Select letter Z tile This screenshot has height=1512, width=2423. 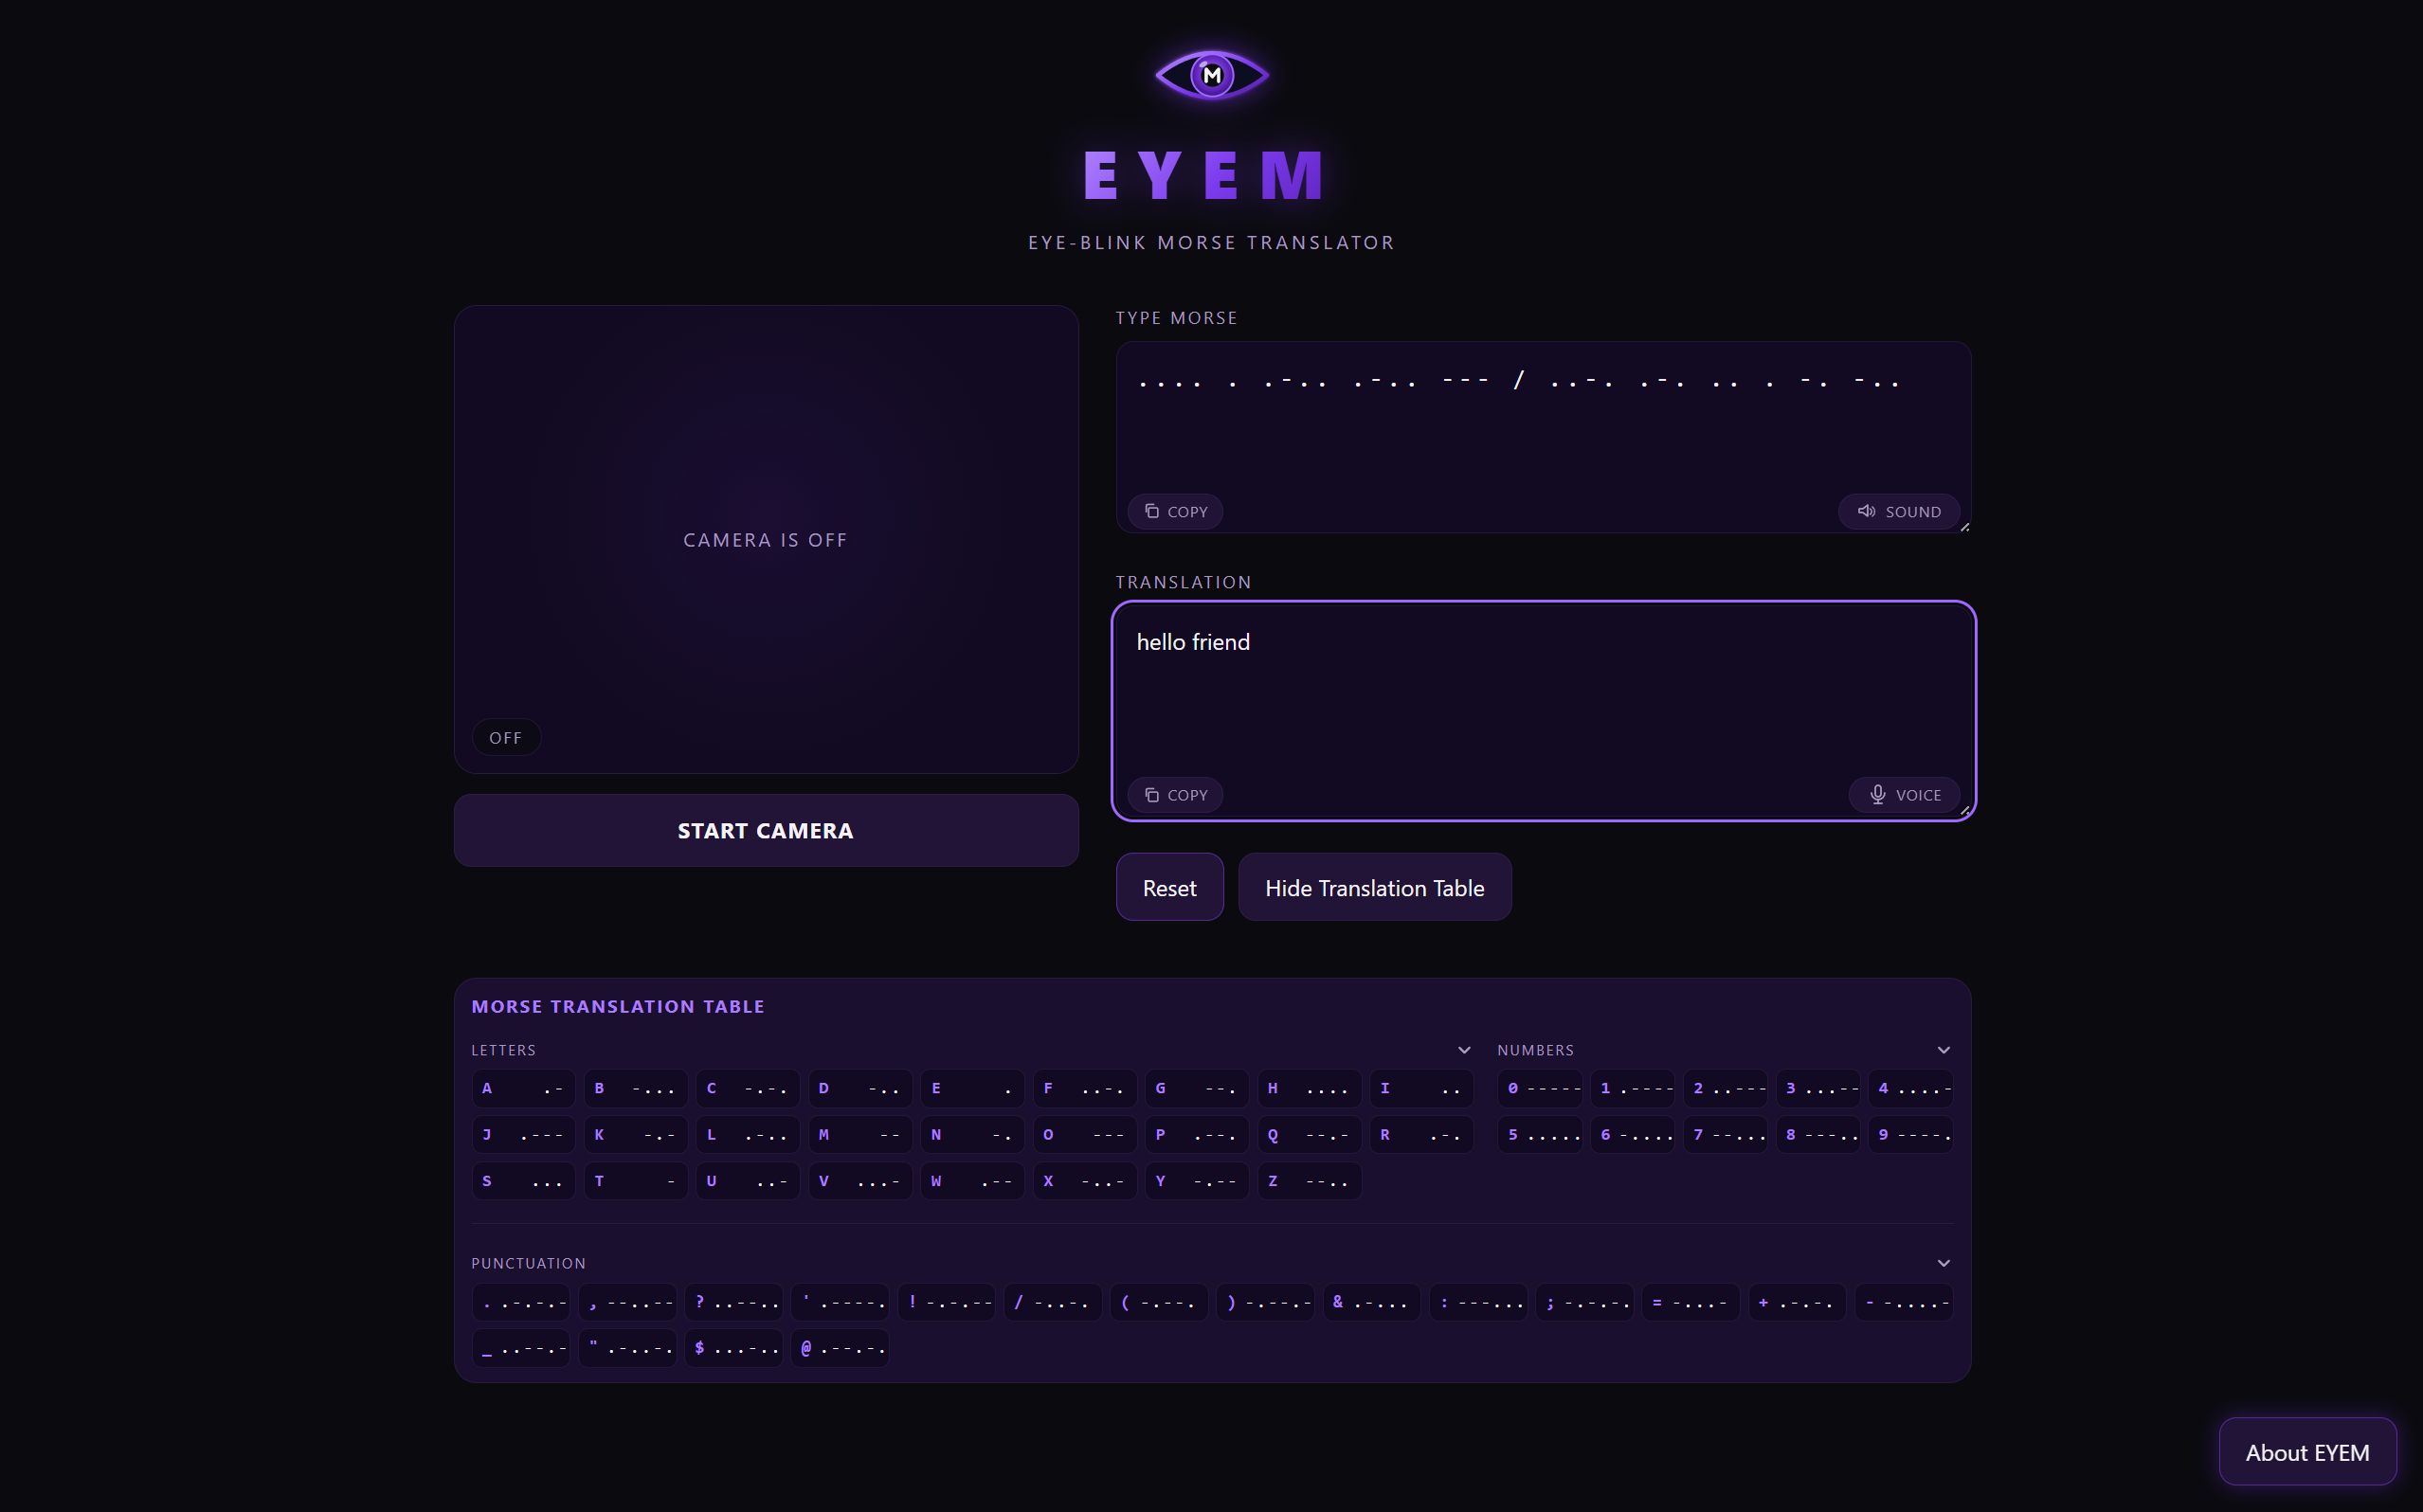click(1309, 1181)
